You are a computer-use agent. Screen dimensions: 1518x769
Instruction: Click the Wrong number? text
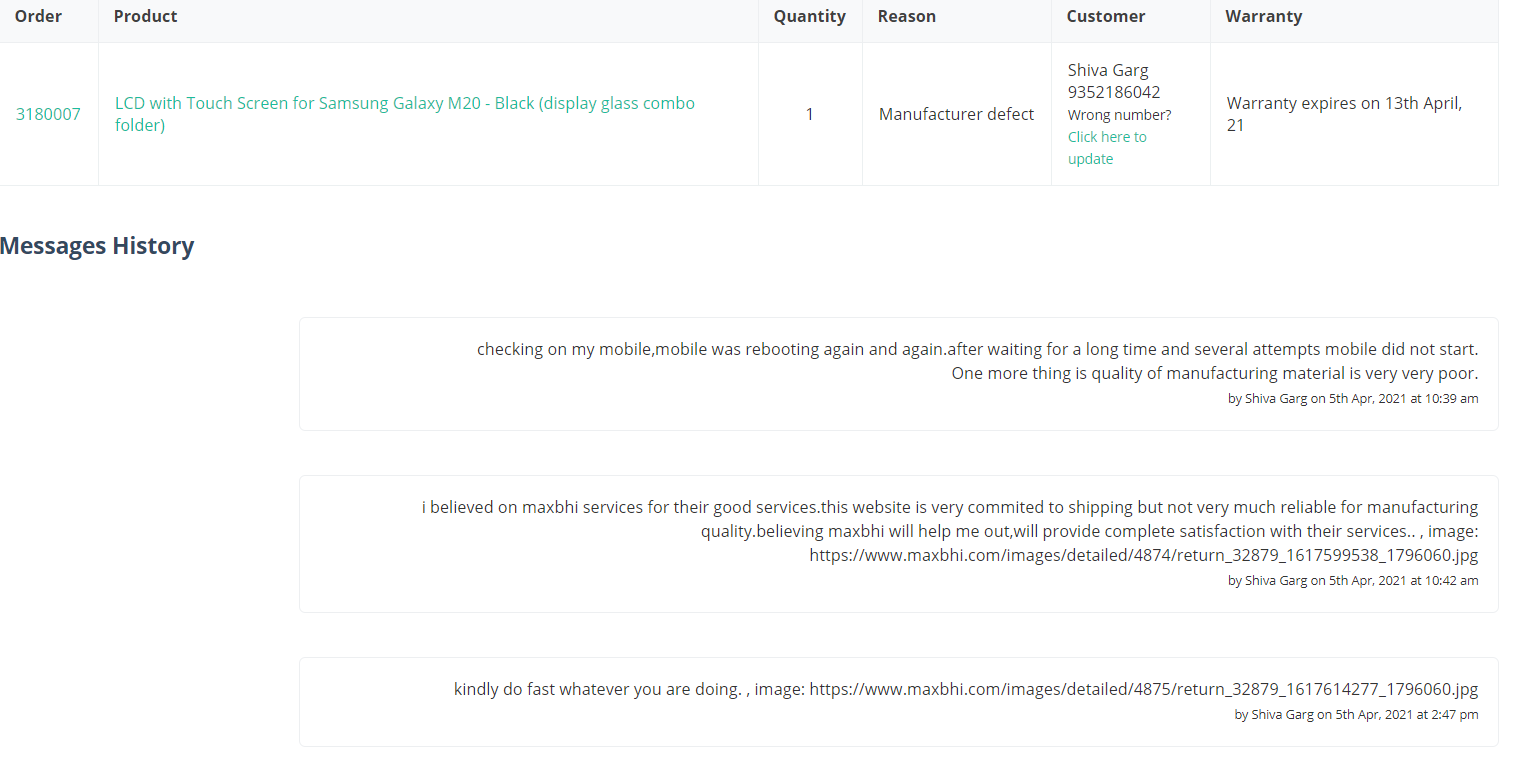pos(1119,115)
